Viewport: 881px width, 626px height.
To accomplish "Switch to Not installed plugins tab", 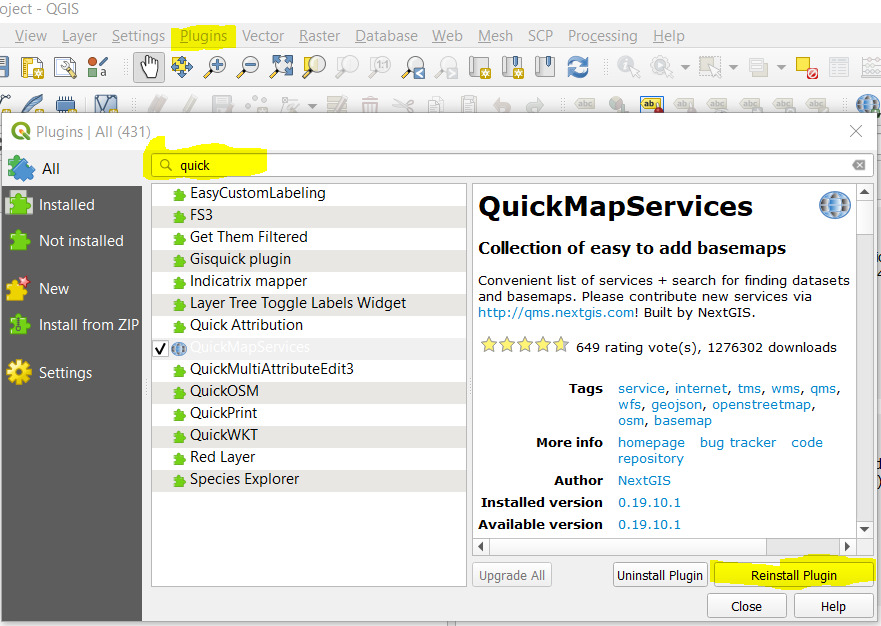I will 72,241.
